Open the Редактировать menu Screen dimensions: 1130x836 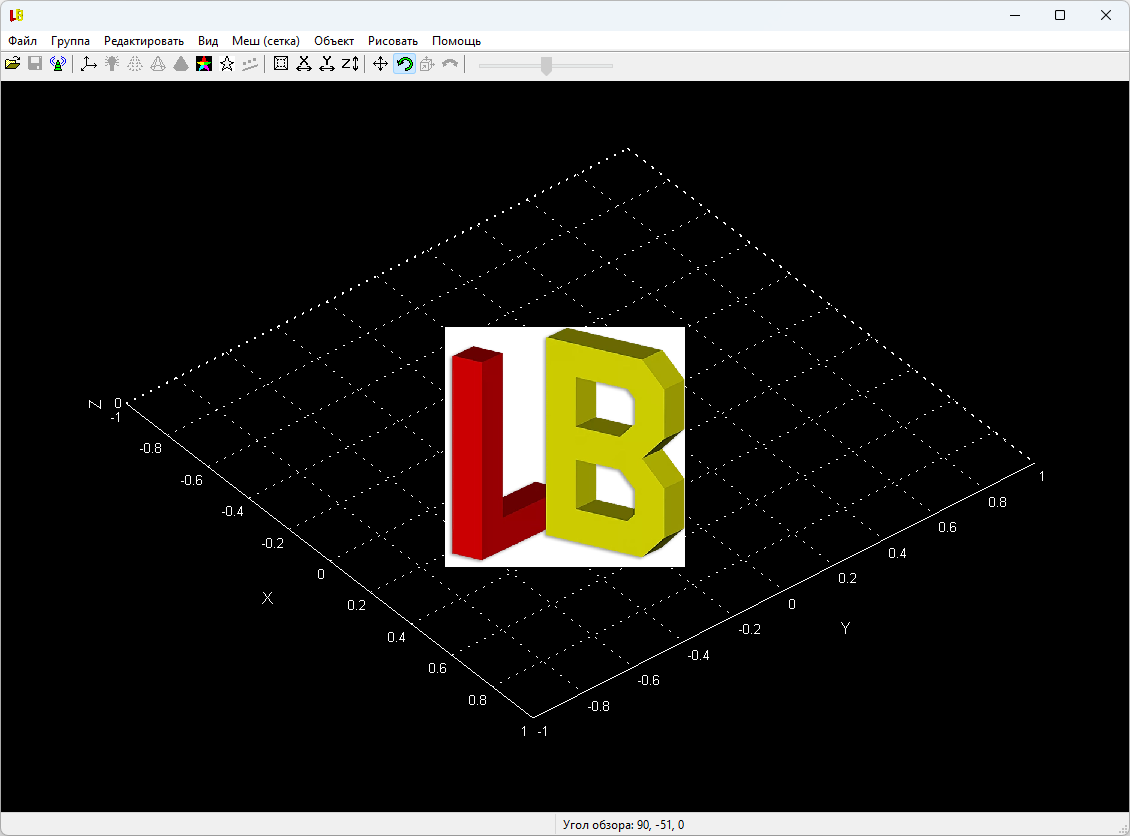click(144, 41)
